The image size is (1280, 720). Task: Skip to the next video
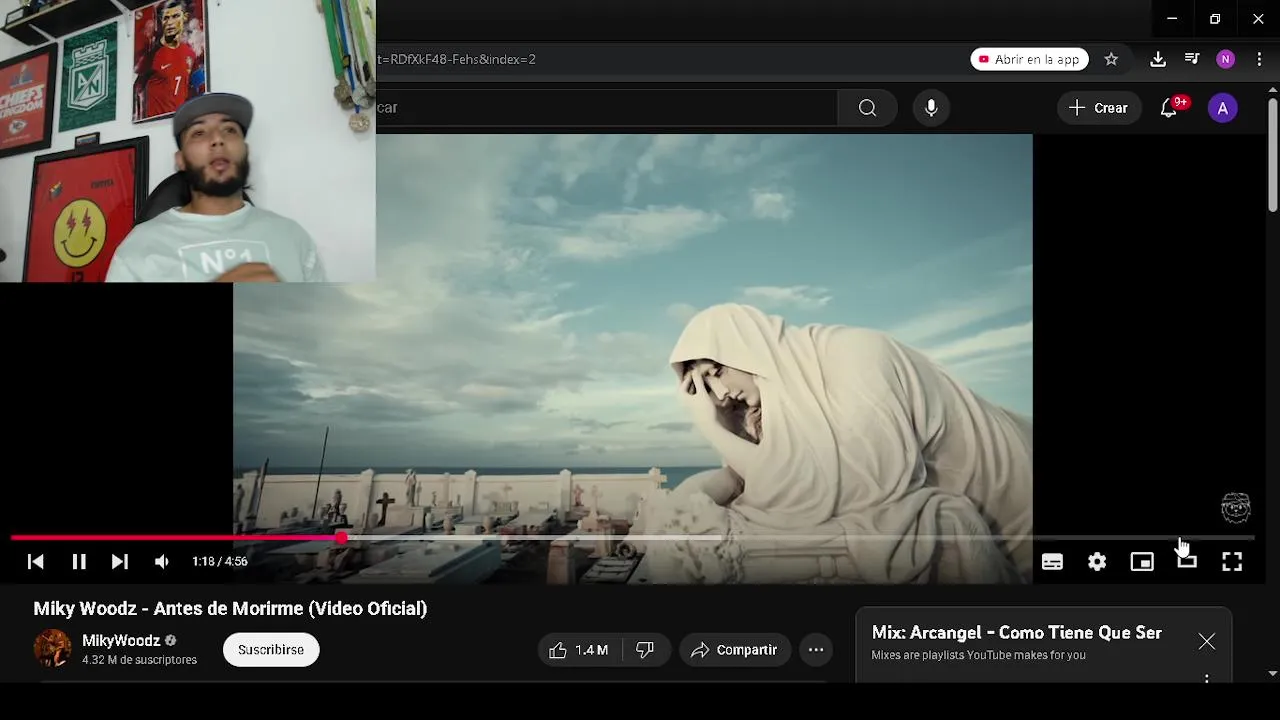tap(119, 562)
